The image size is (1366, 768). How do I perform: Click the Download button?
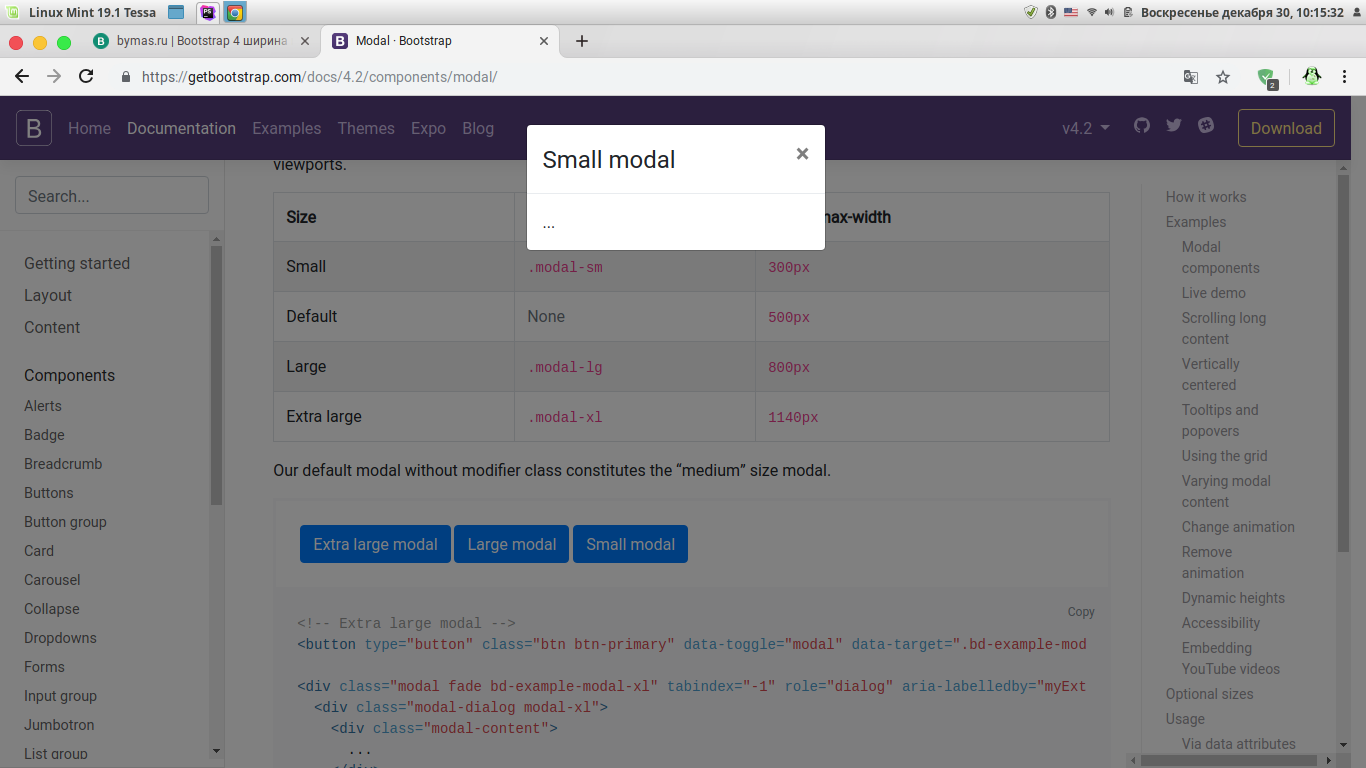[1286, 128]
